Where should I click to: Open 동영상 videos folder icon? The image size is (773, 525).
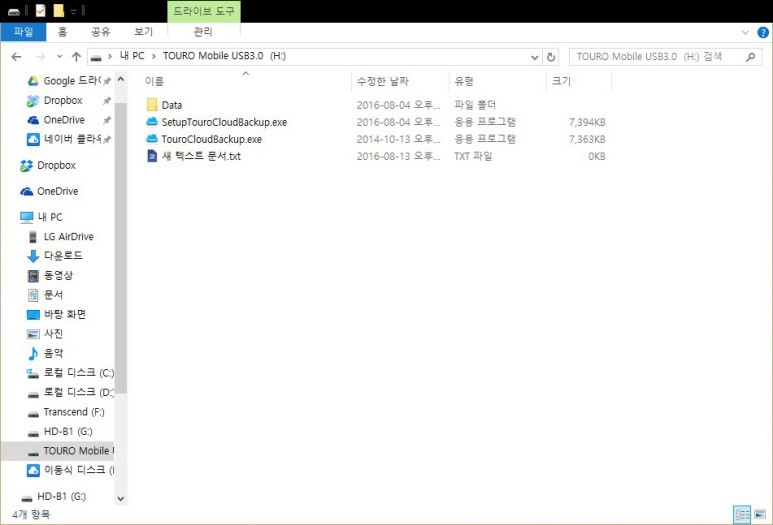click(x=33, y=276)
